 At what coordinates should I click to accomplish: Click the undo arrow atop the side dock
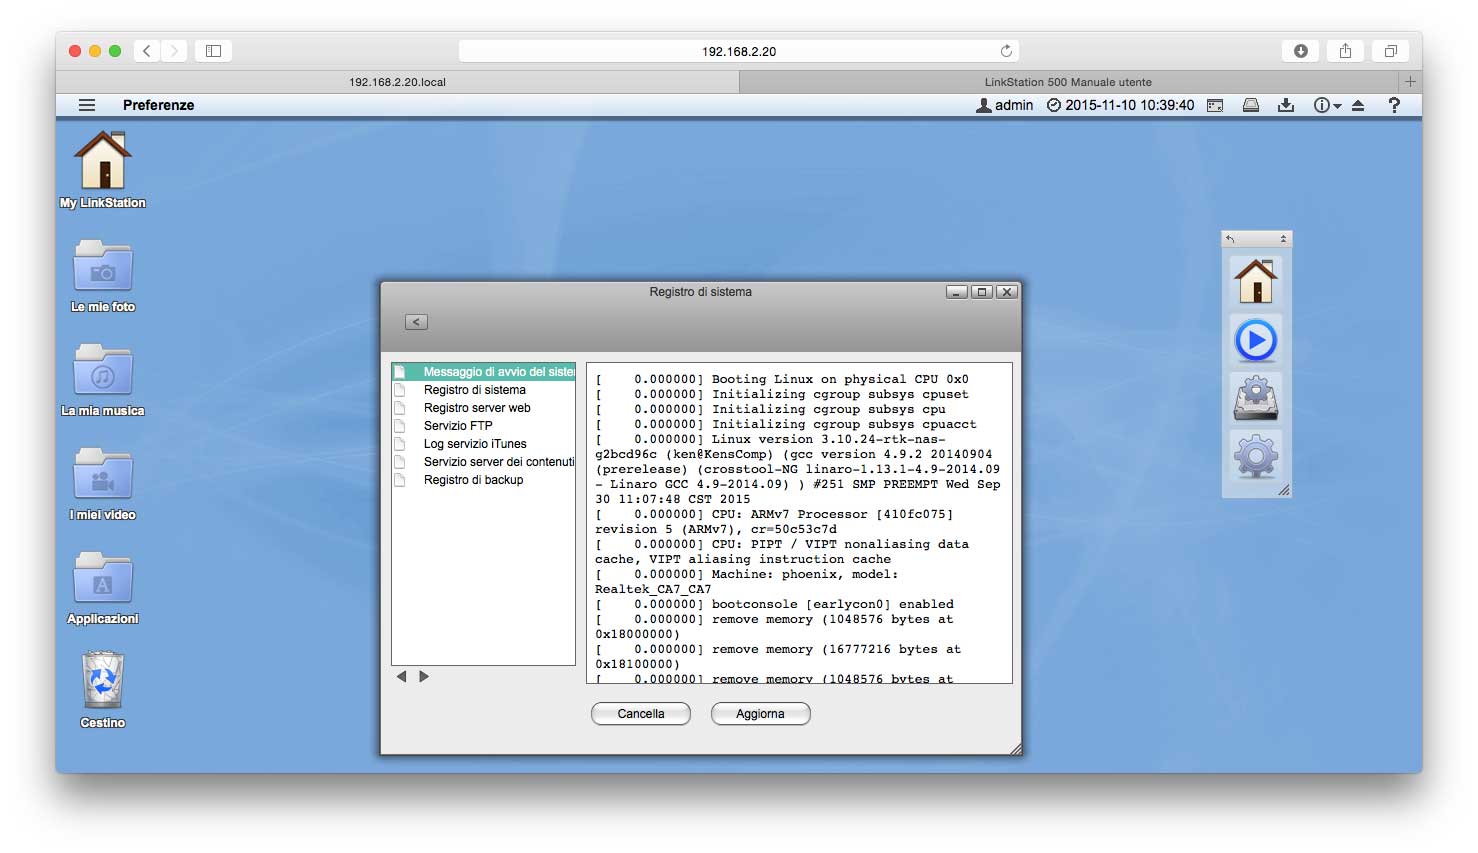click(1230, 239)
